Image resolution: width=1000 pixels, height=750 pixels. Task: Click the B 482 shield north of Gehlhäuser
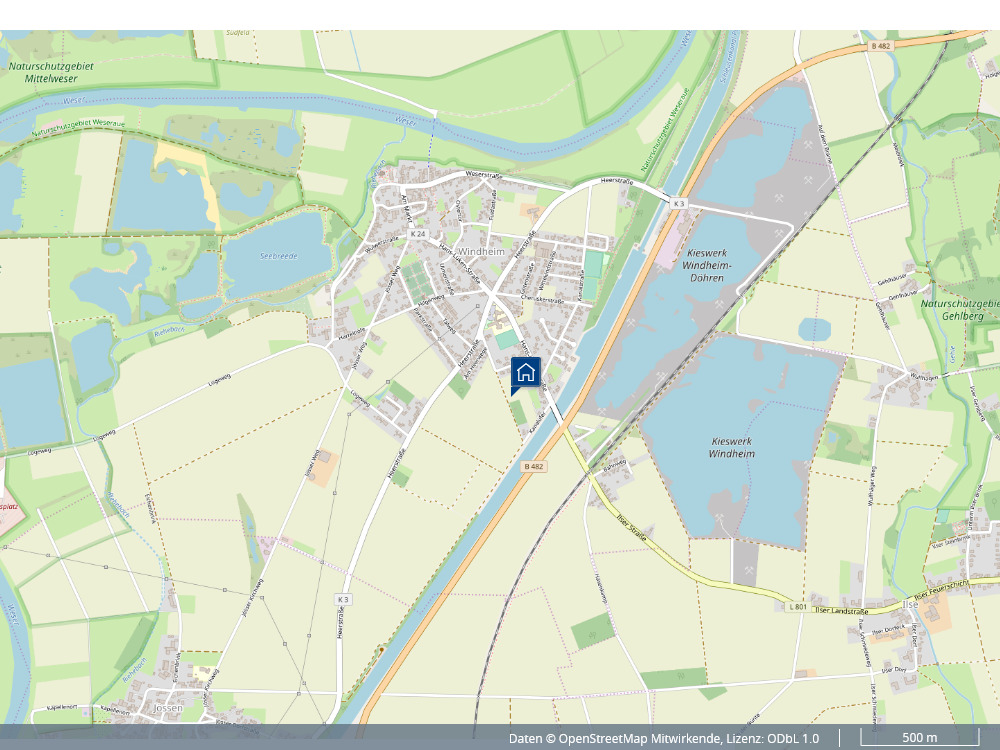(x=880, y=46)
